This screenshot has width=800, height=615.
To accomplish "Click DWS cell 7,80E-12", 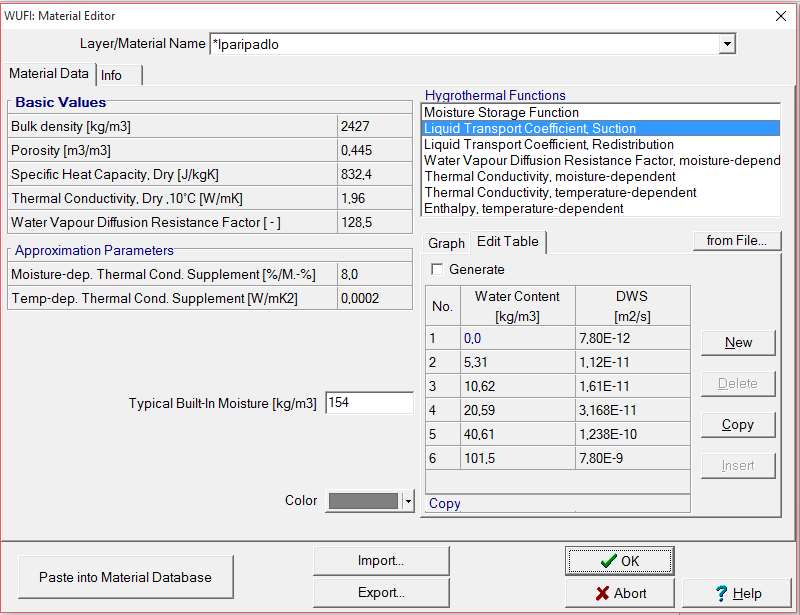I will 633,338.
